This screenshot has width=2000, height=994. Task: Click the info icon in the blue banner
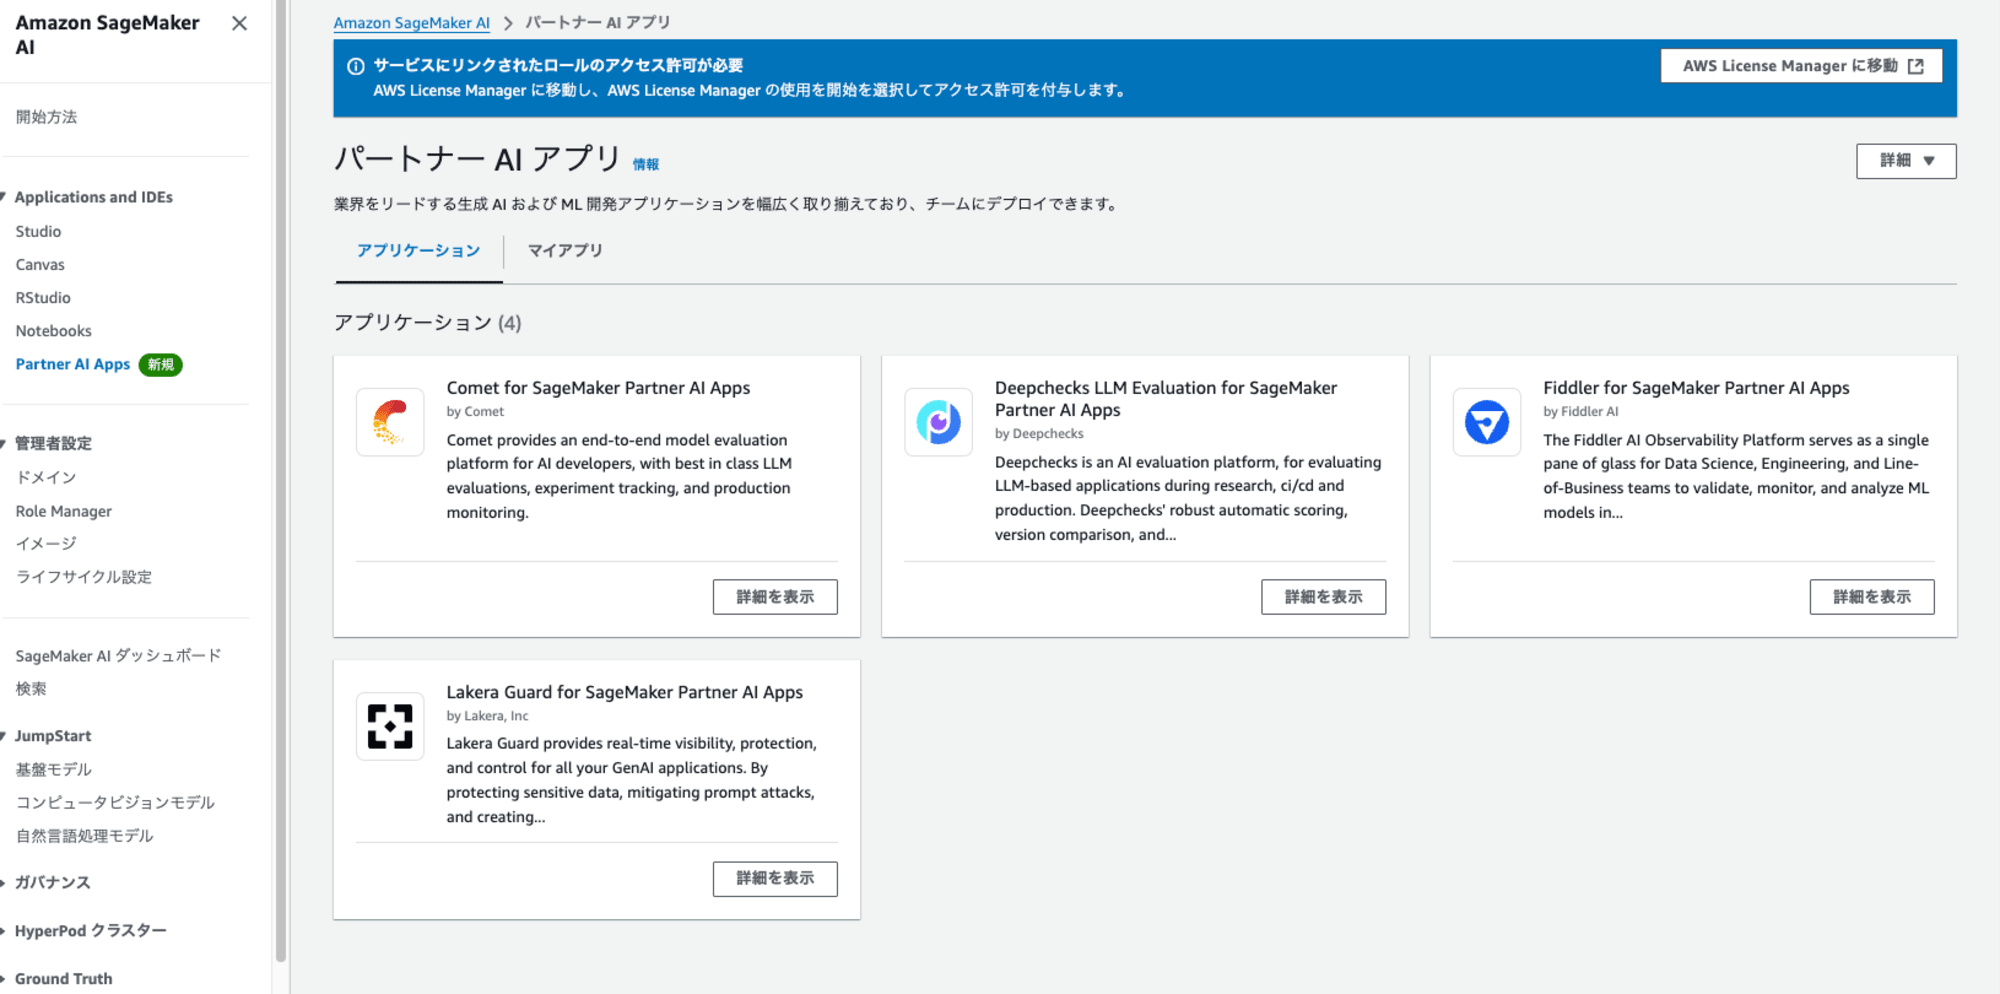[x=355, y=66]
